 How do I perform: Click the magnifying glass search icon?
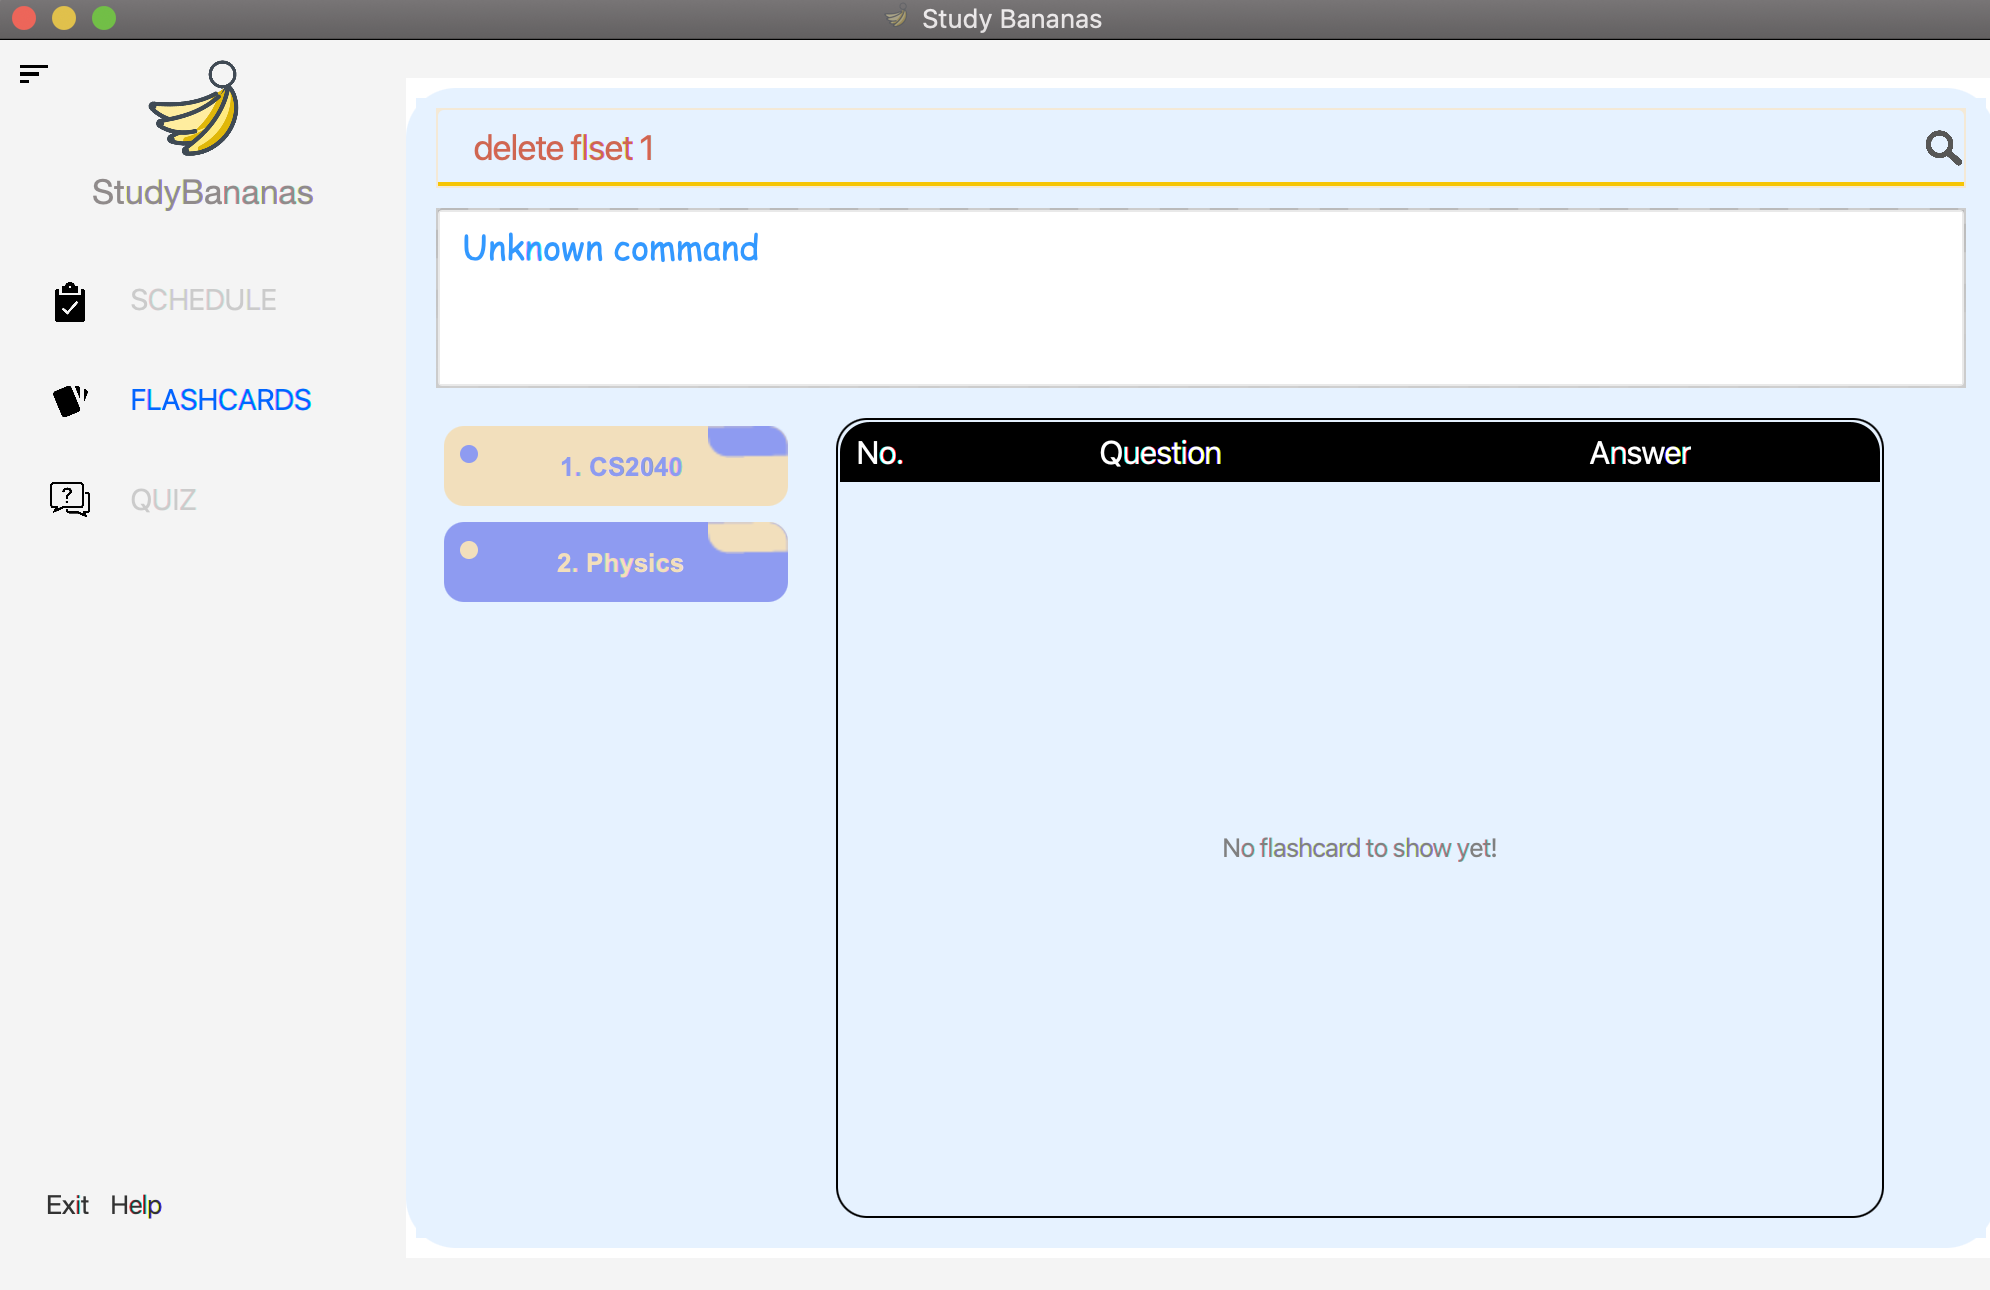(x=1942, y=148)
